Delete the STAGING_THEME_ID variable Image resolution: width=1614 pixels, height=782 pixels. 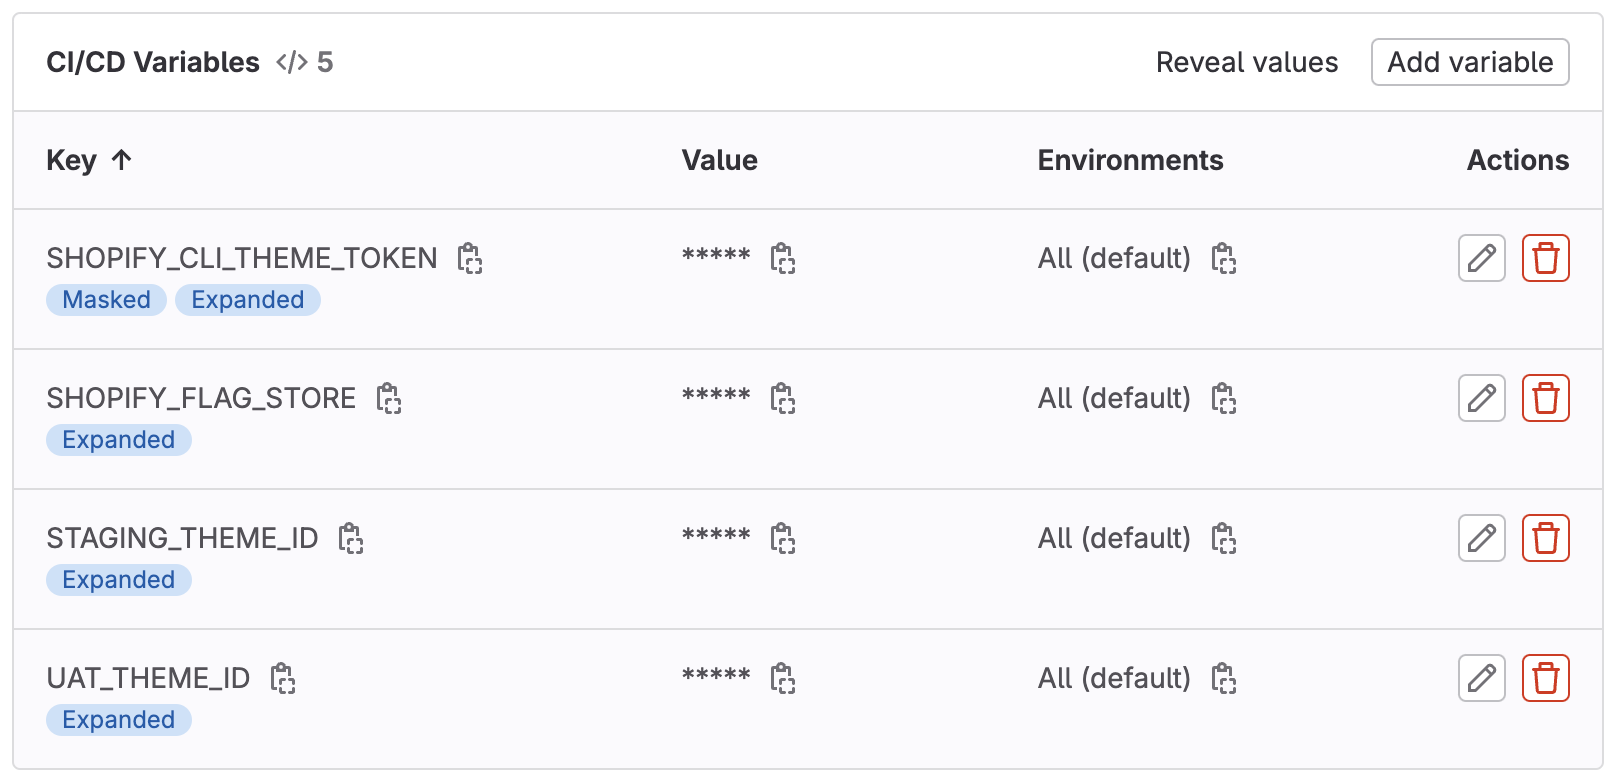(1545, 539)
